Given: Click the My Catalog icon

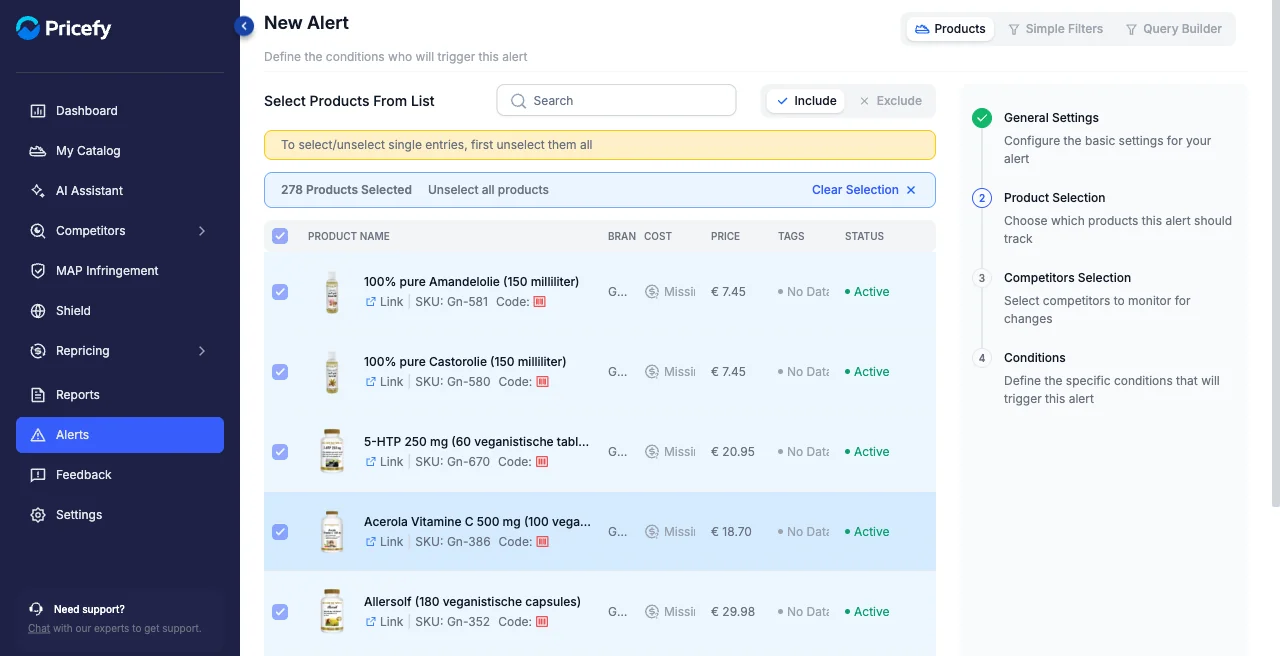Looking at the screenshot, I should coord(38,151).
